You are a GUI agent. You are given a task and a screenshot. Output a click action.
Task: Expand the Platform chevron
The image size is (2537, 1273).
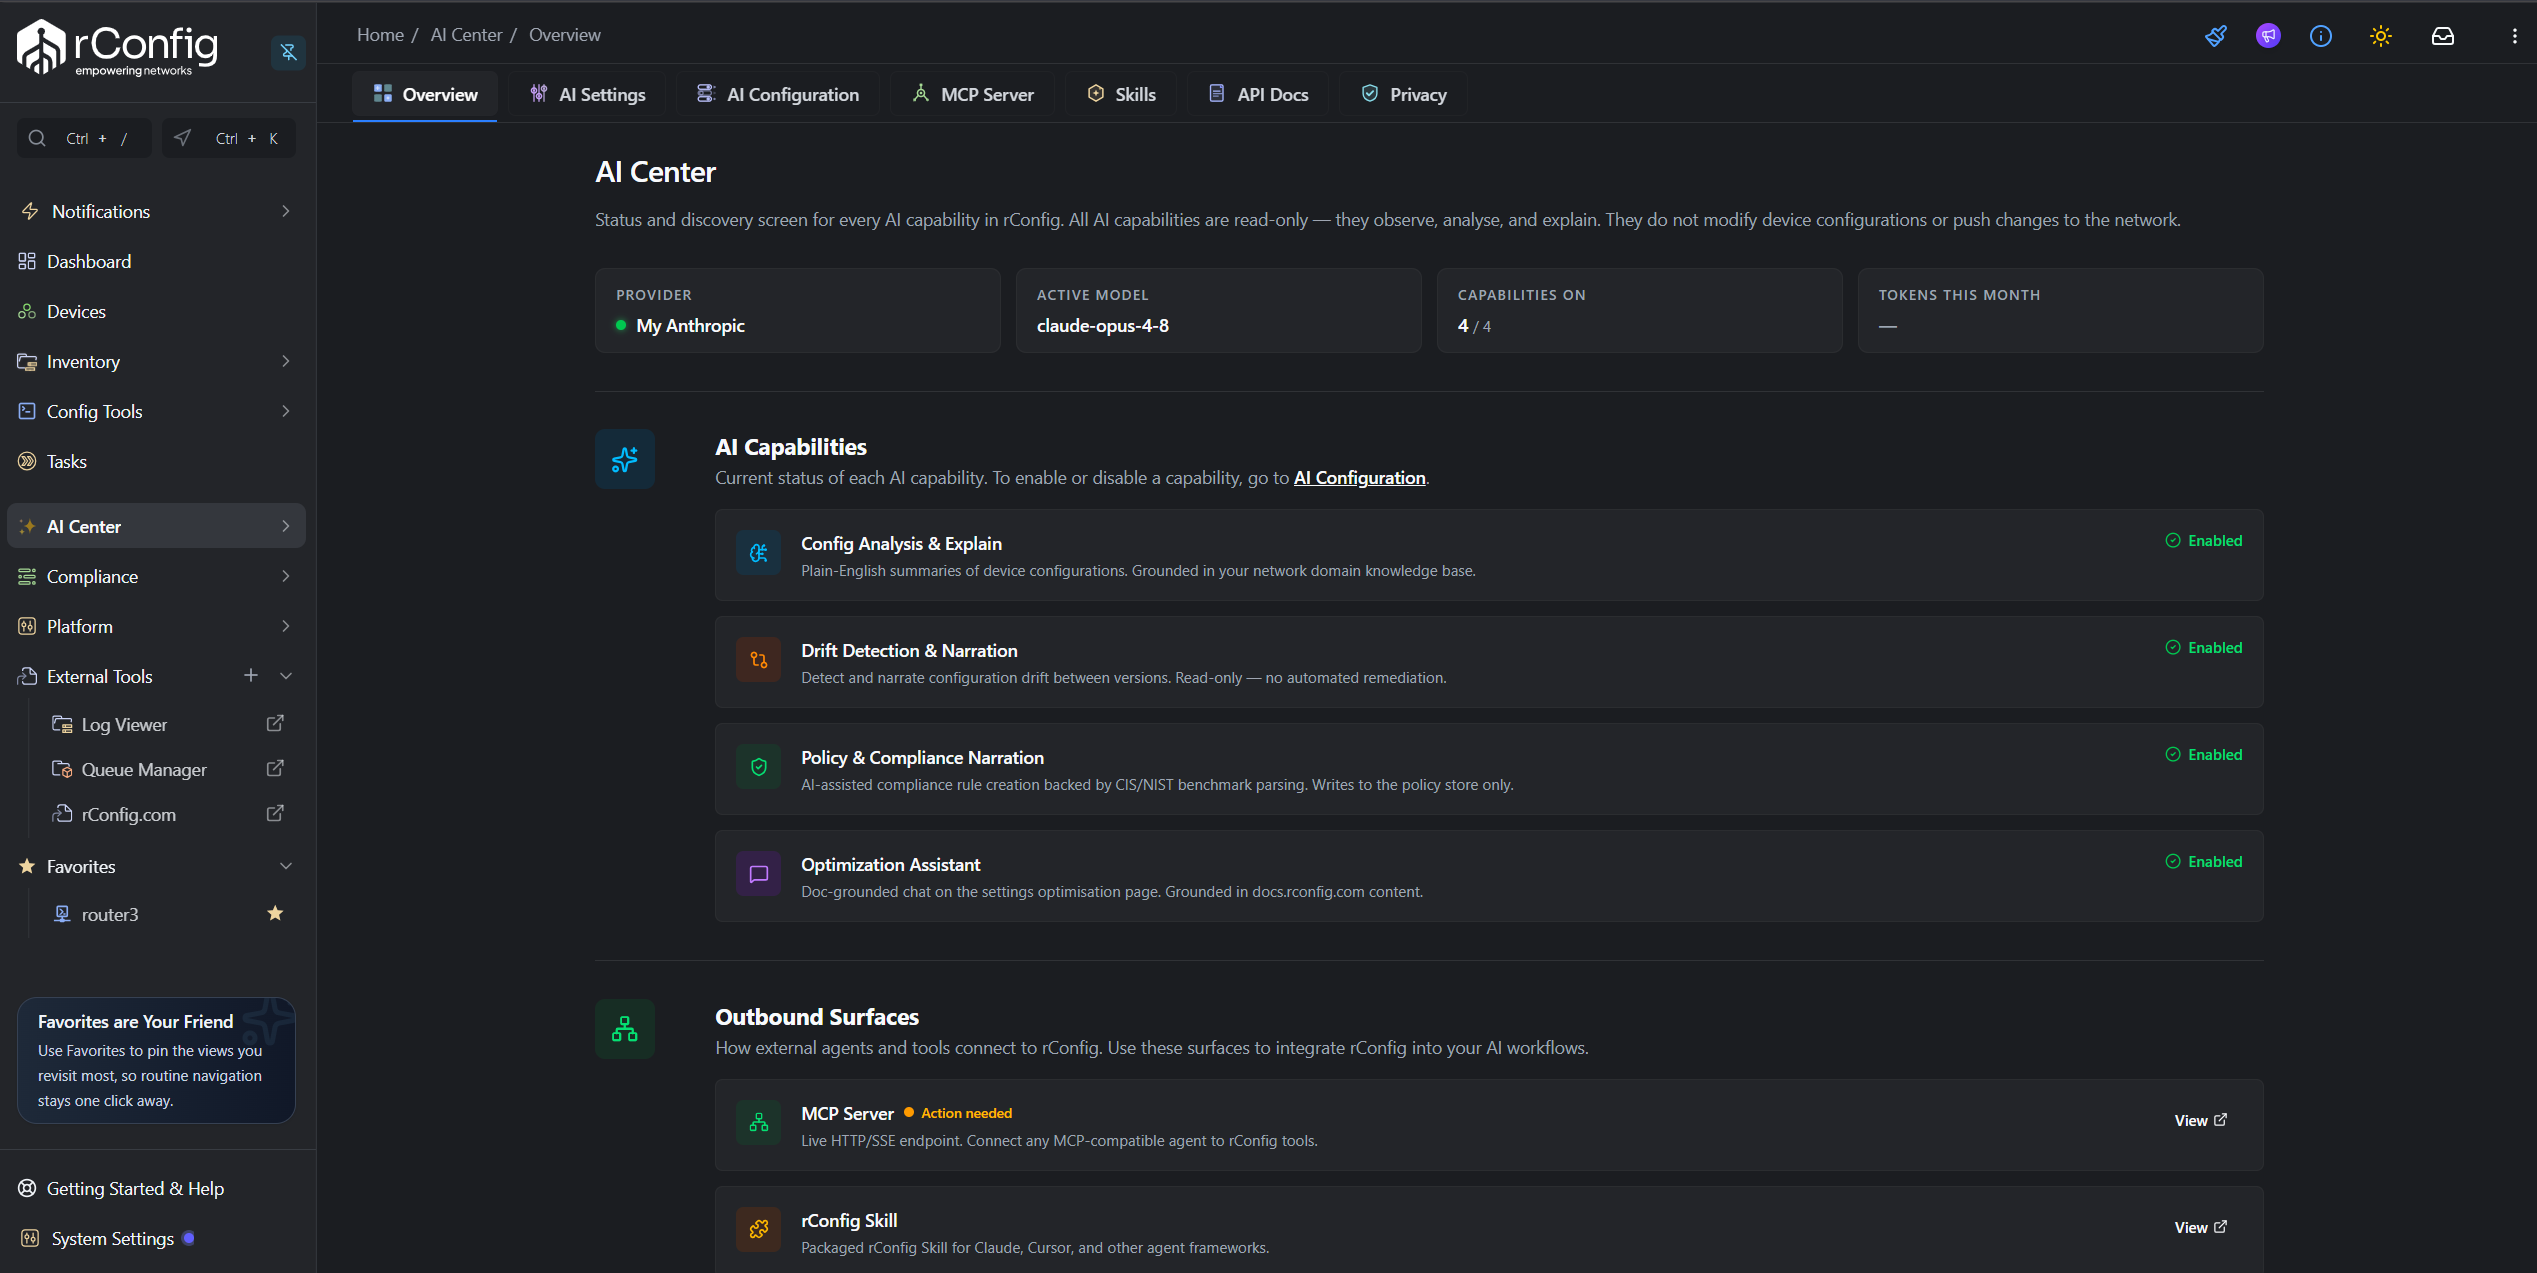[x=286, y=626]
